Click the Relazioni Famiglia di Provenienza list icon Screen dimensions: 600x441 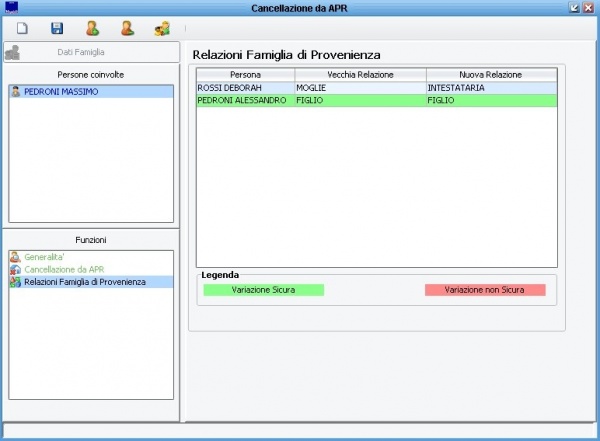click(x=15, y=282)
